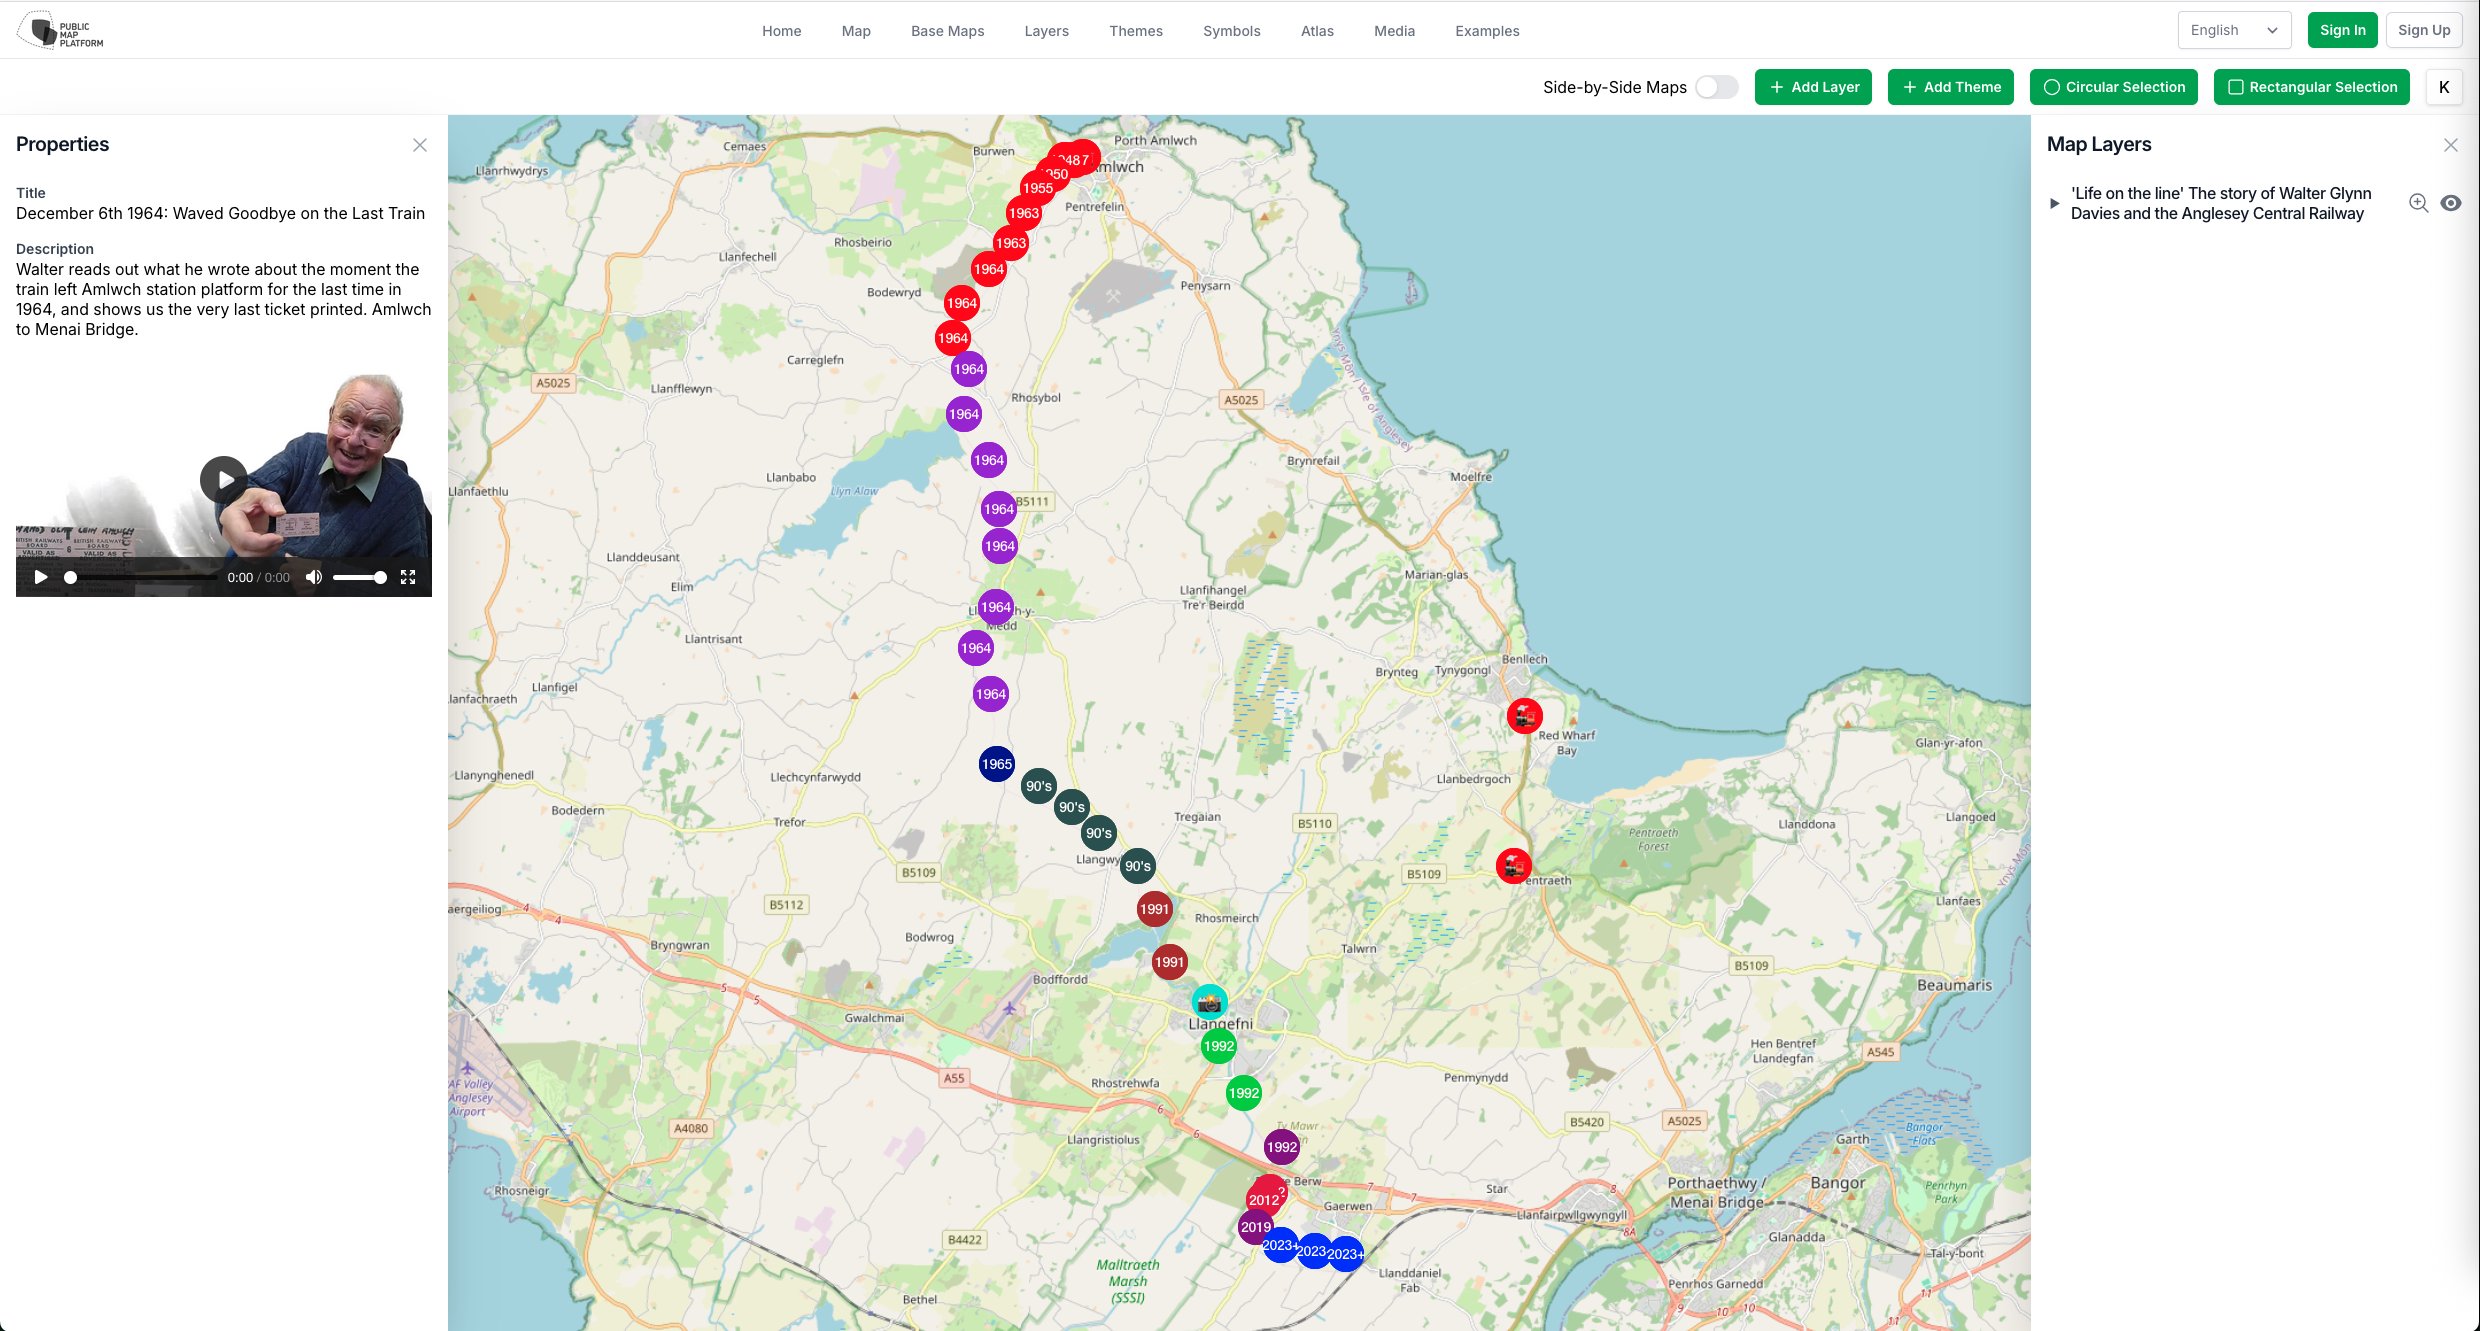Mute the video with speaker icon
Image resolution: width=2480 pixels, height=1331 pixels.
pos(314,577)
